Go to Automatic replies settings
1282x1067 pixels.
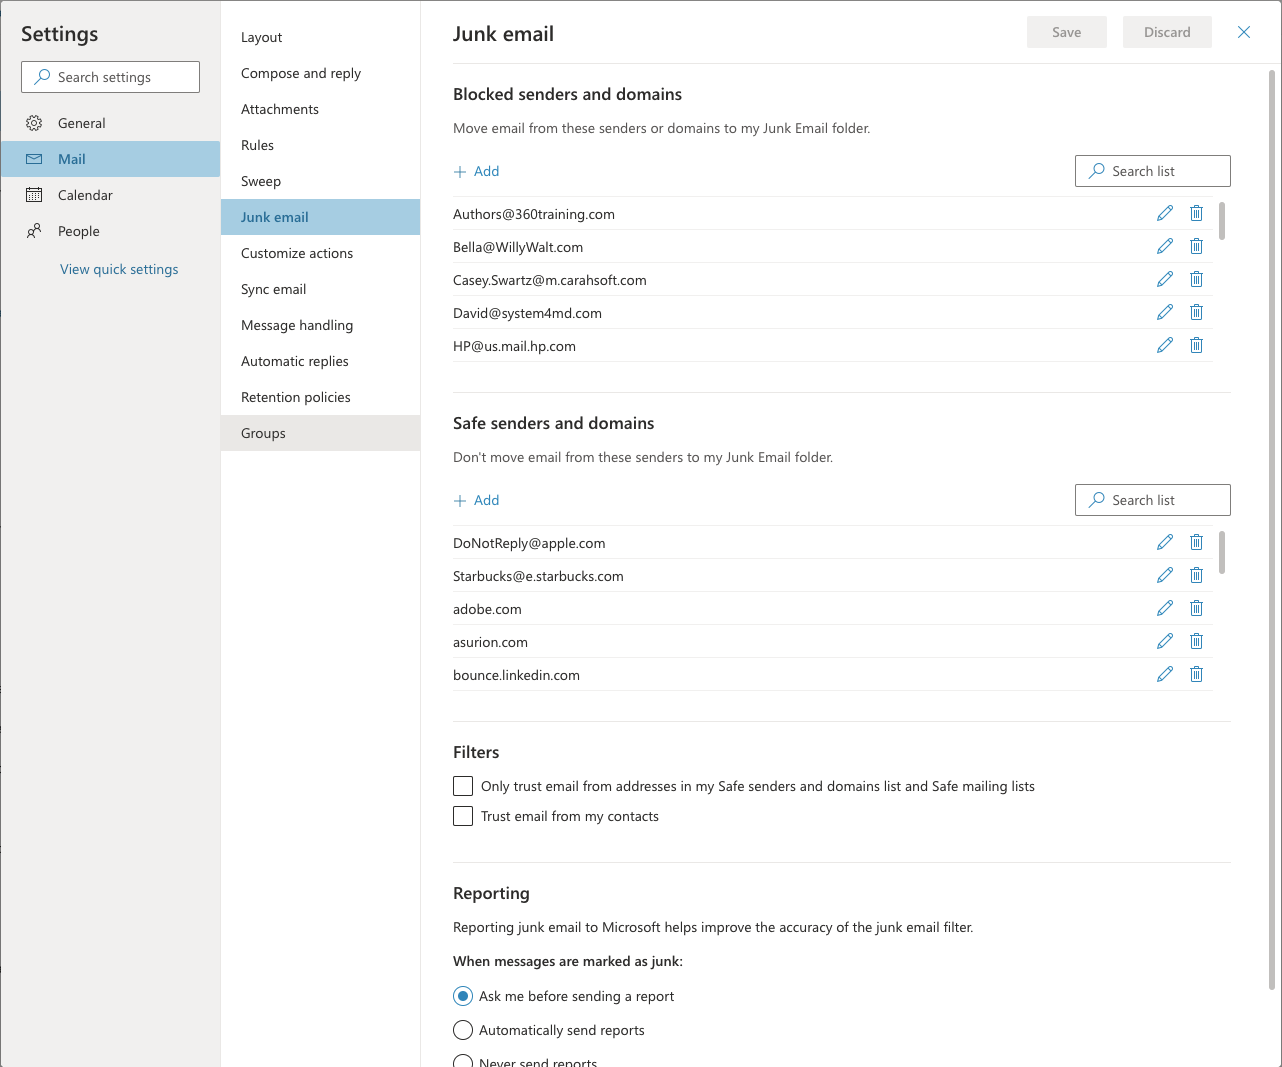[x=295, y=361]
